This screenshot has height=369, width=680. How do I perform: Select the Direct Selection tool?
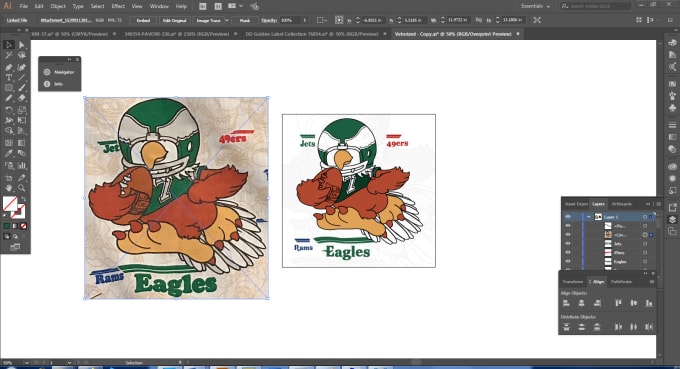coord(22,45)
